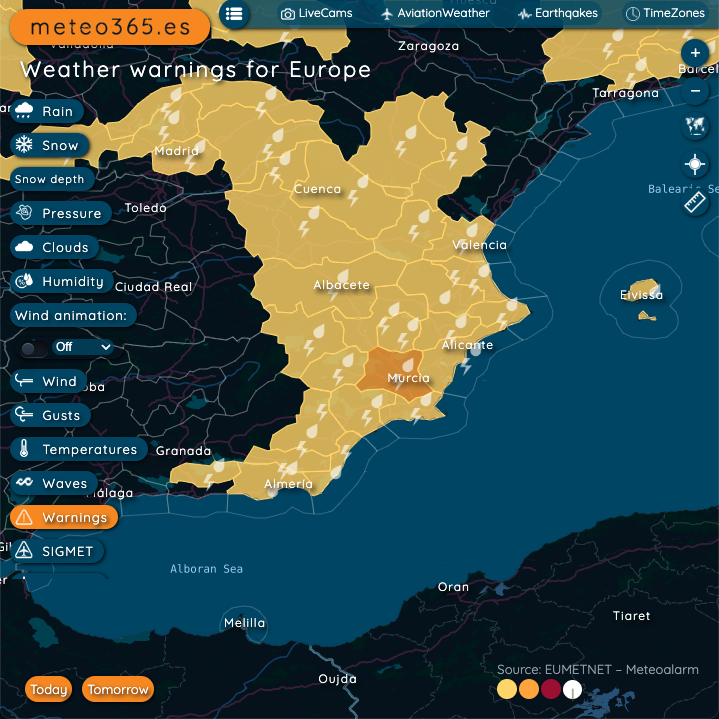Zoom out with the minus button
The image size is (719, 719).
click(x=695, y=91)
